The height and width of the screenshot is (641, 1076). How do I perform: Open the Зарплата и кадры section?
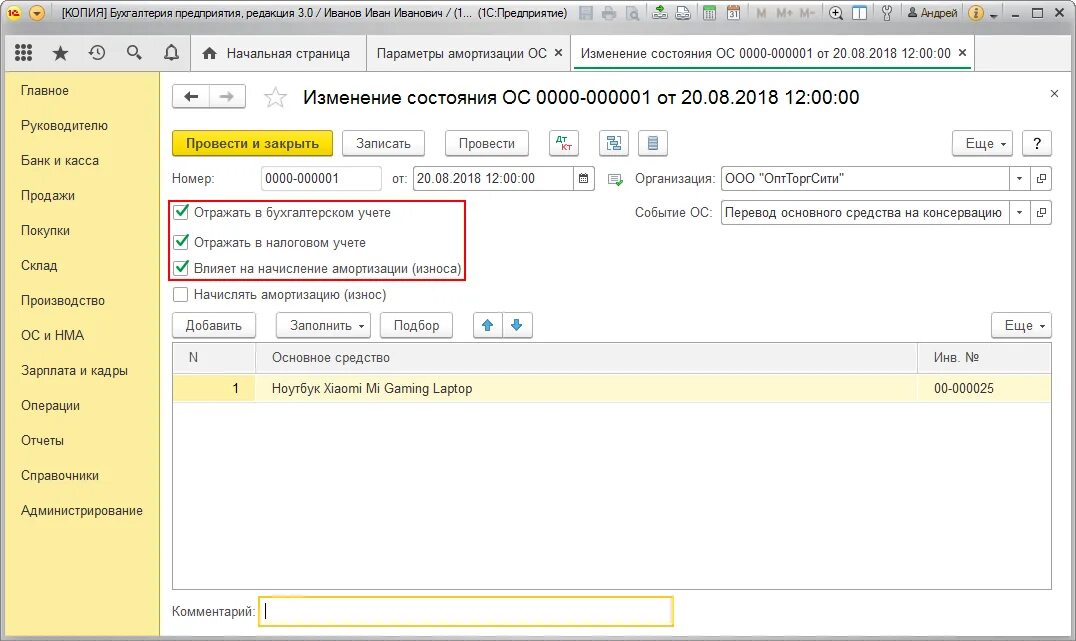pos(74,371)
